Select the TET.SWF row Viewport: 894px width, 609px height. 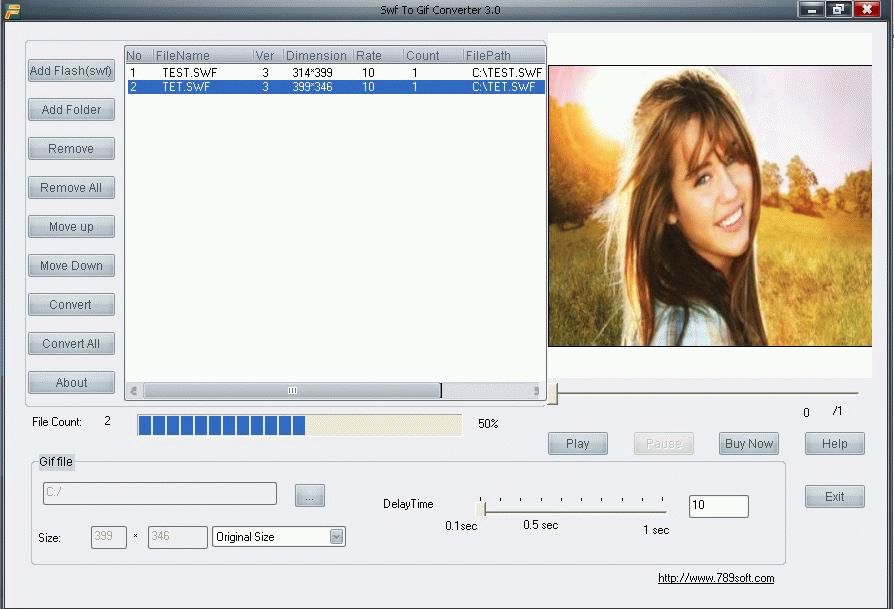pyautogui.click(x=335, y=87)
